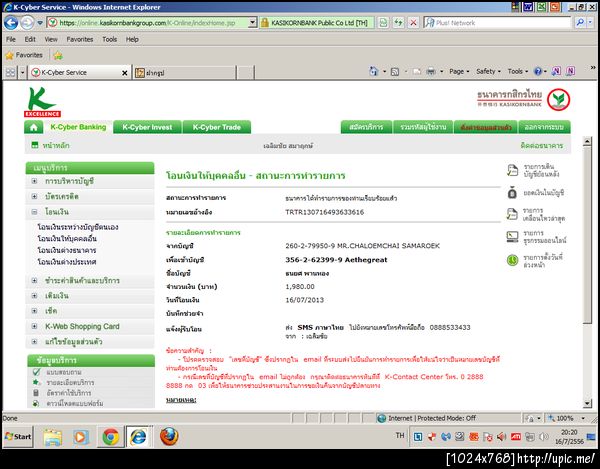Click the ติดต่อธนาคาร link

click(541, 146)
